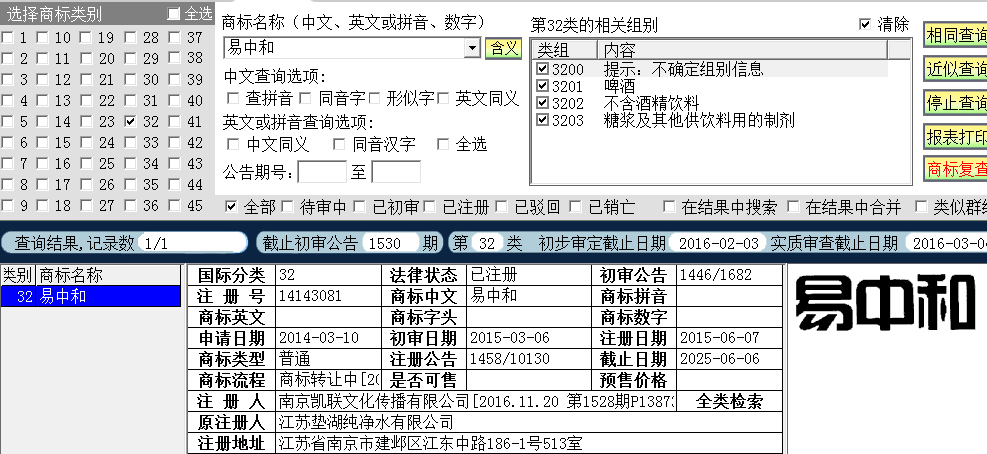Click the 停止查询 button
The width and height of the screenshot is (987, 454).
pyautogui.click(x=956, y=103)
